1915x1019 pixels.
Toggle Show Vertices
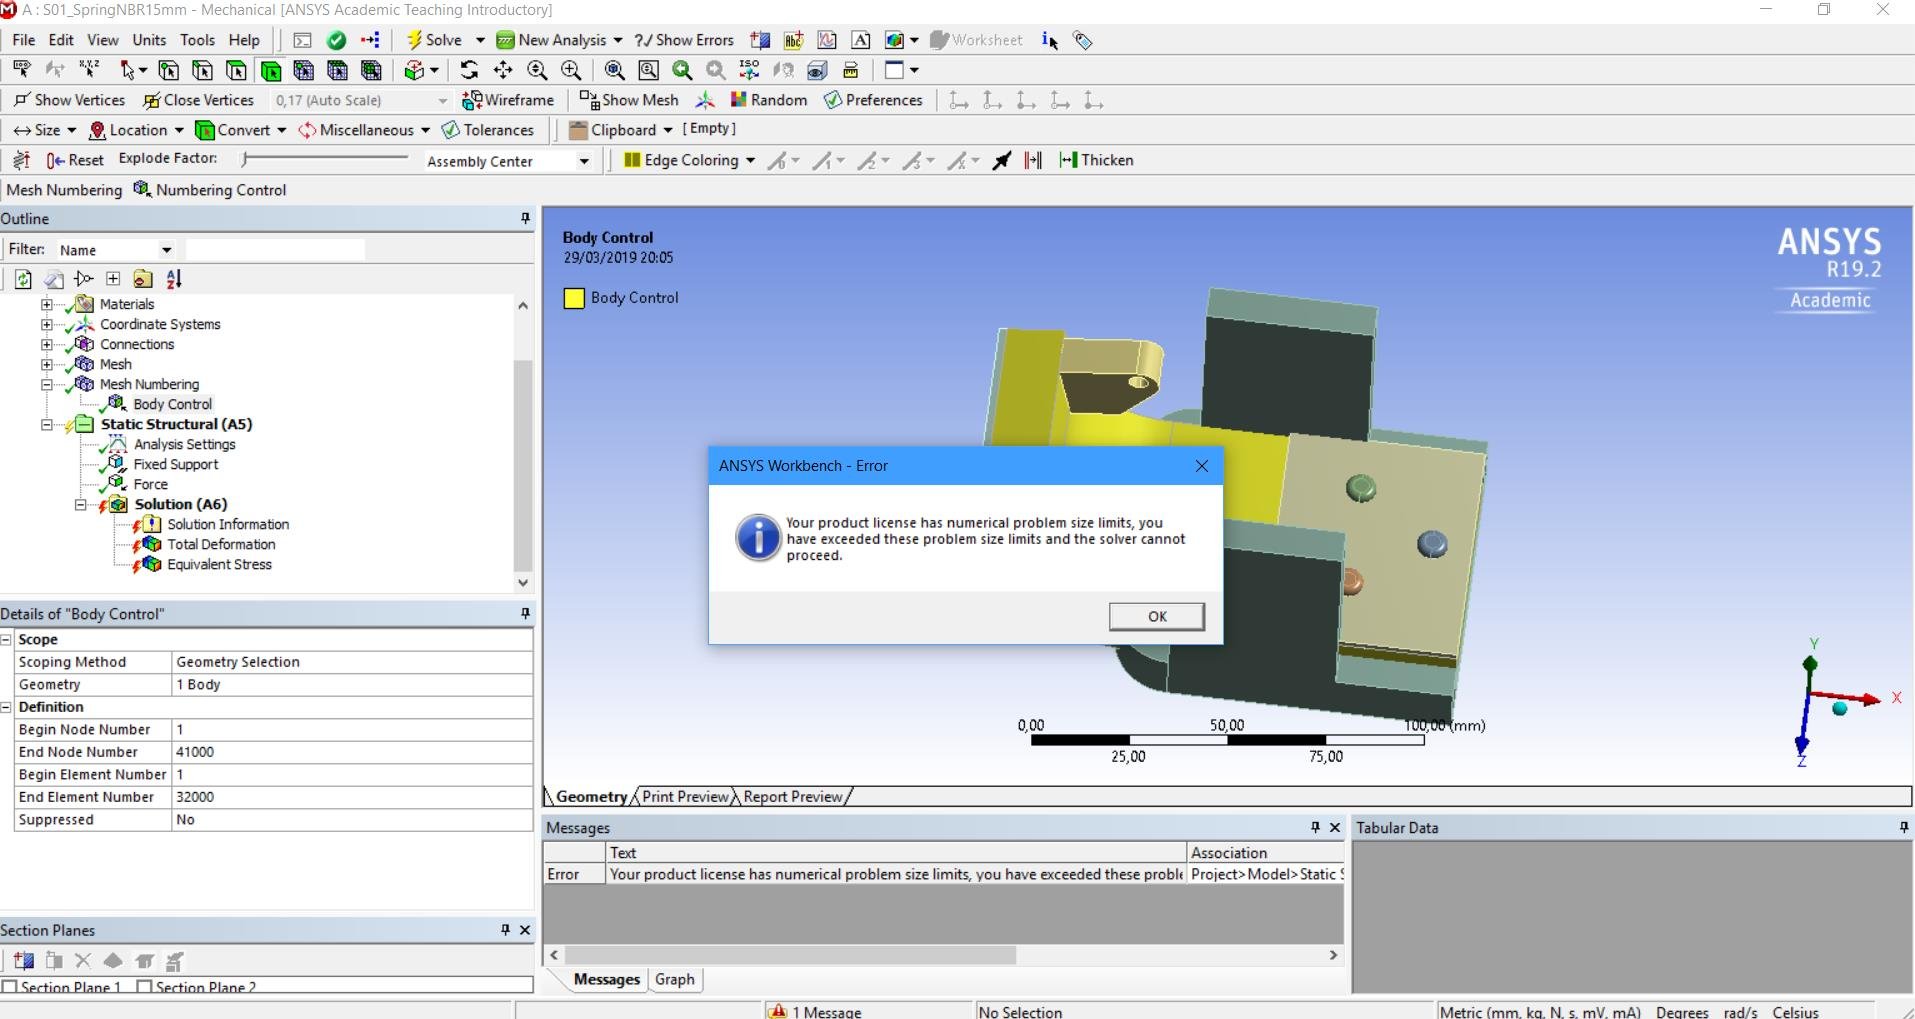pyautogui.click(x=69, y=100)
